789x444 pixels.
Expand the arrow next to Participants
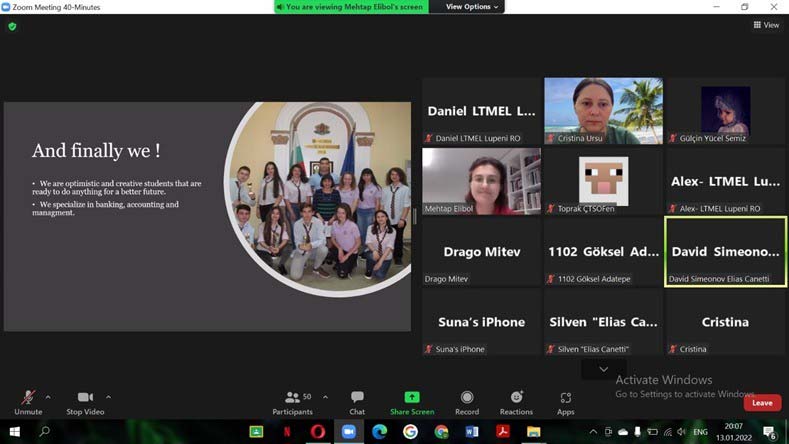(324, 397)
